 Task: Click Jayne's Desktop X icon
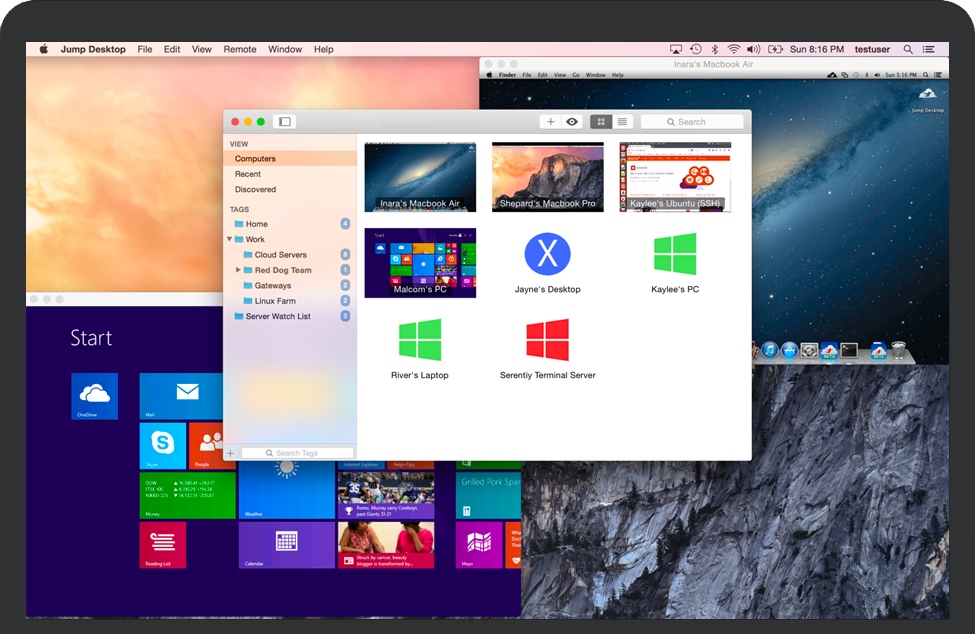[547, 254]
